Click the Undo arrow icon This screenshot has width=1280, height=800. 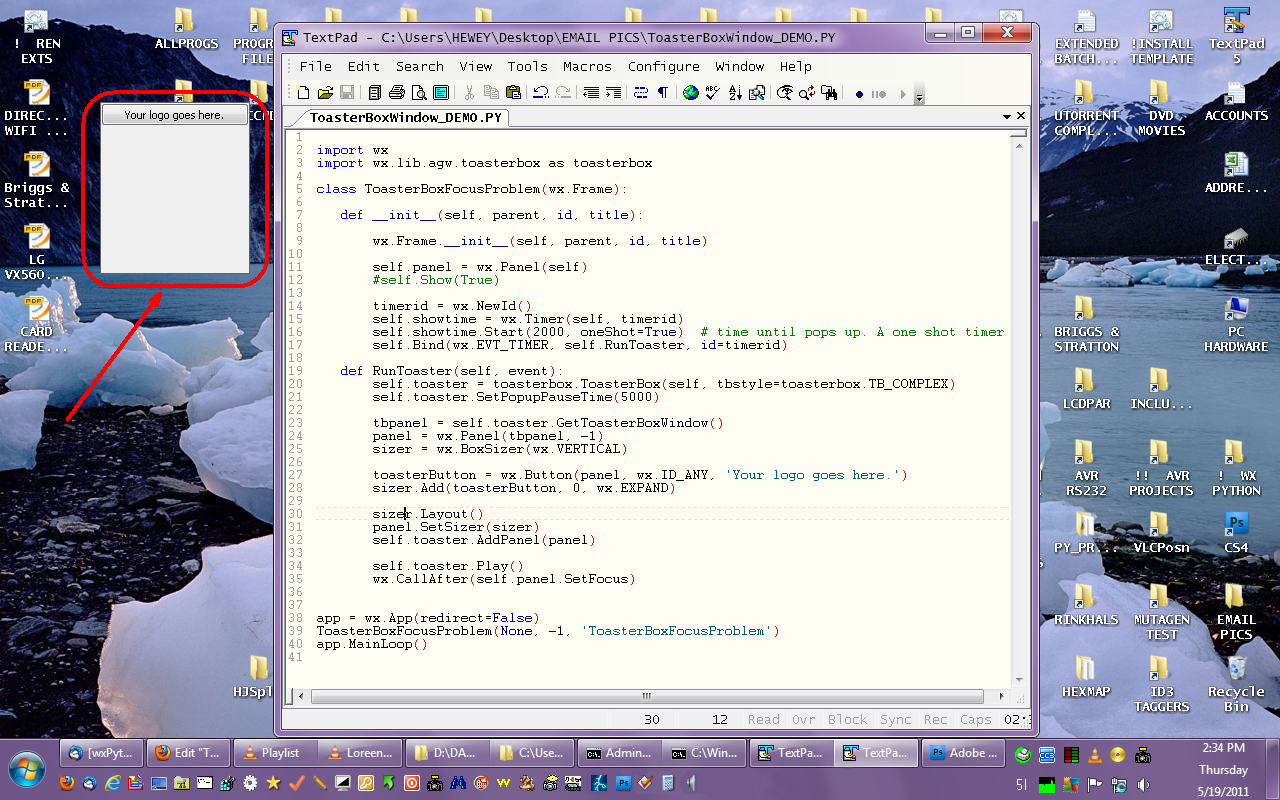click(540, 93)
